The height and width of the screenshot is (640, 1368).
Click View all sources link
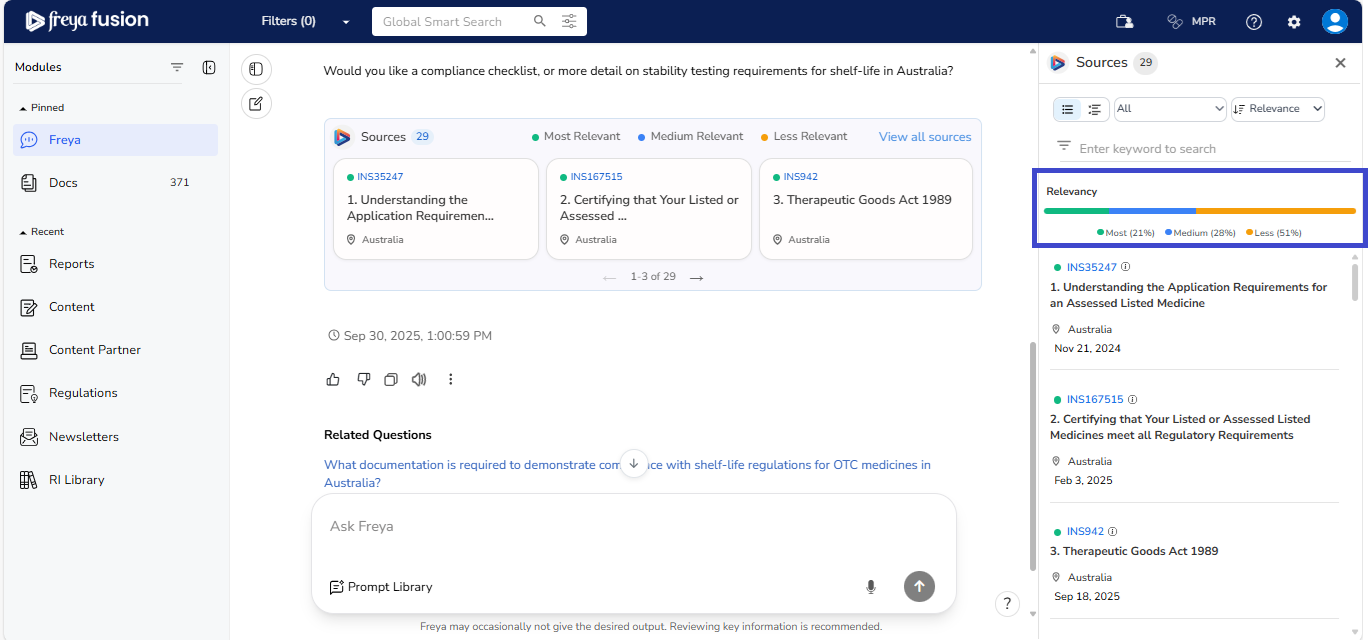(924, 137)
